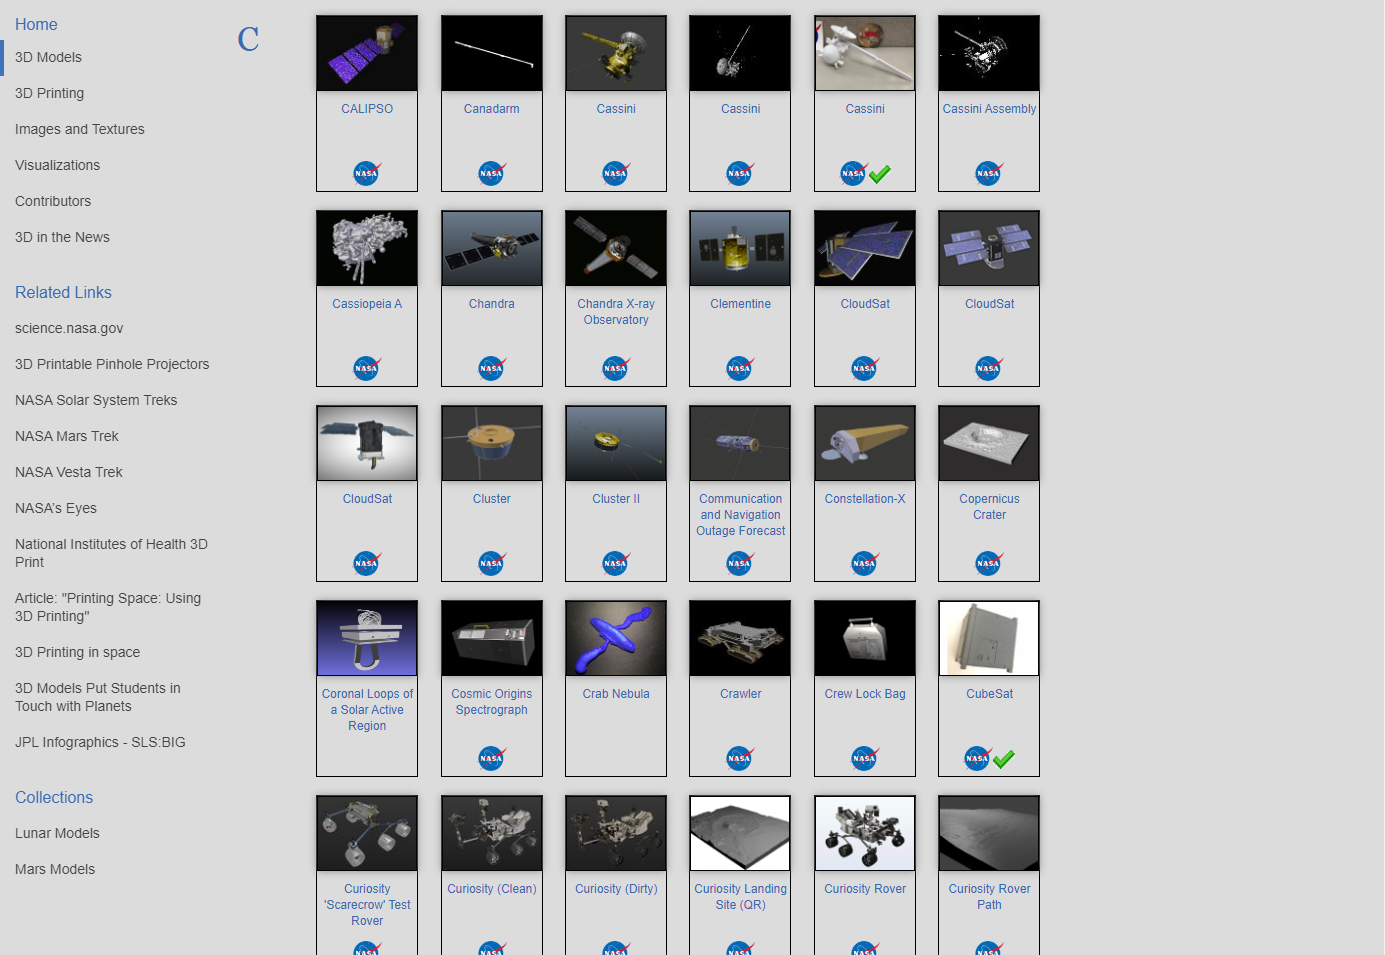Image resolution: width=1385 pixels, height=955 pixels.
Task: Click the NASA logo icon under Canadarm
Action: coord(491,172)
